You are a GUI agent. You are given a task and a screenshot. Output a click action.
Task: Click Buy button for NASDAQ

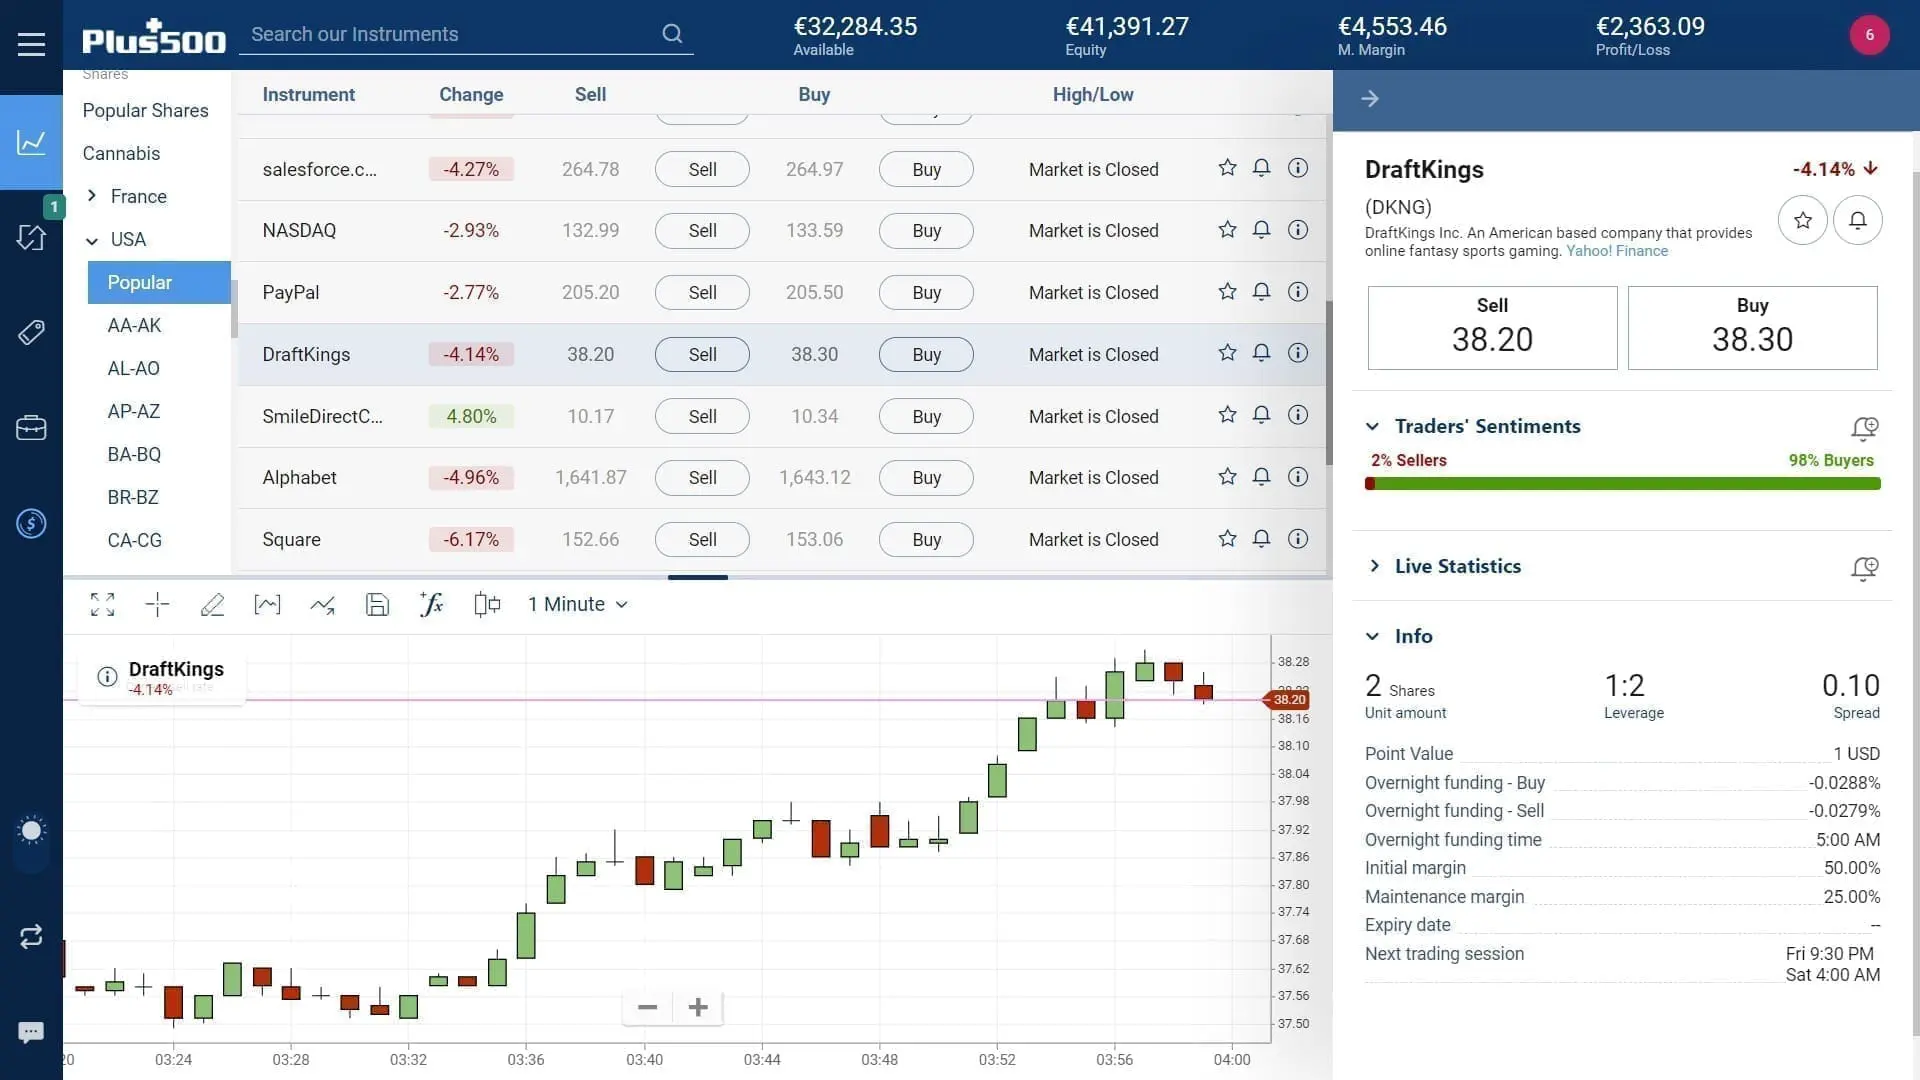(926, 231)
